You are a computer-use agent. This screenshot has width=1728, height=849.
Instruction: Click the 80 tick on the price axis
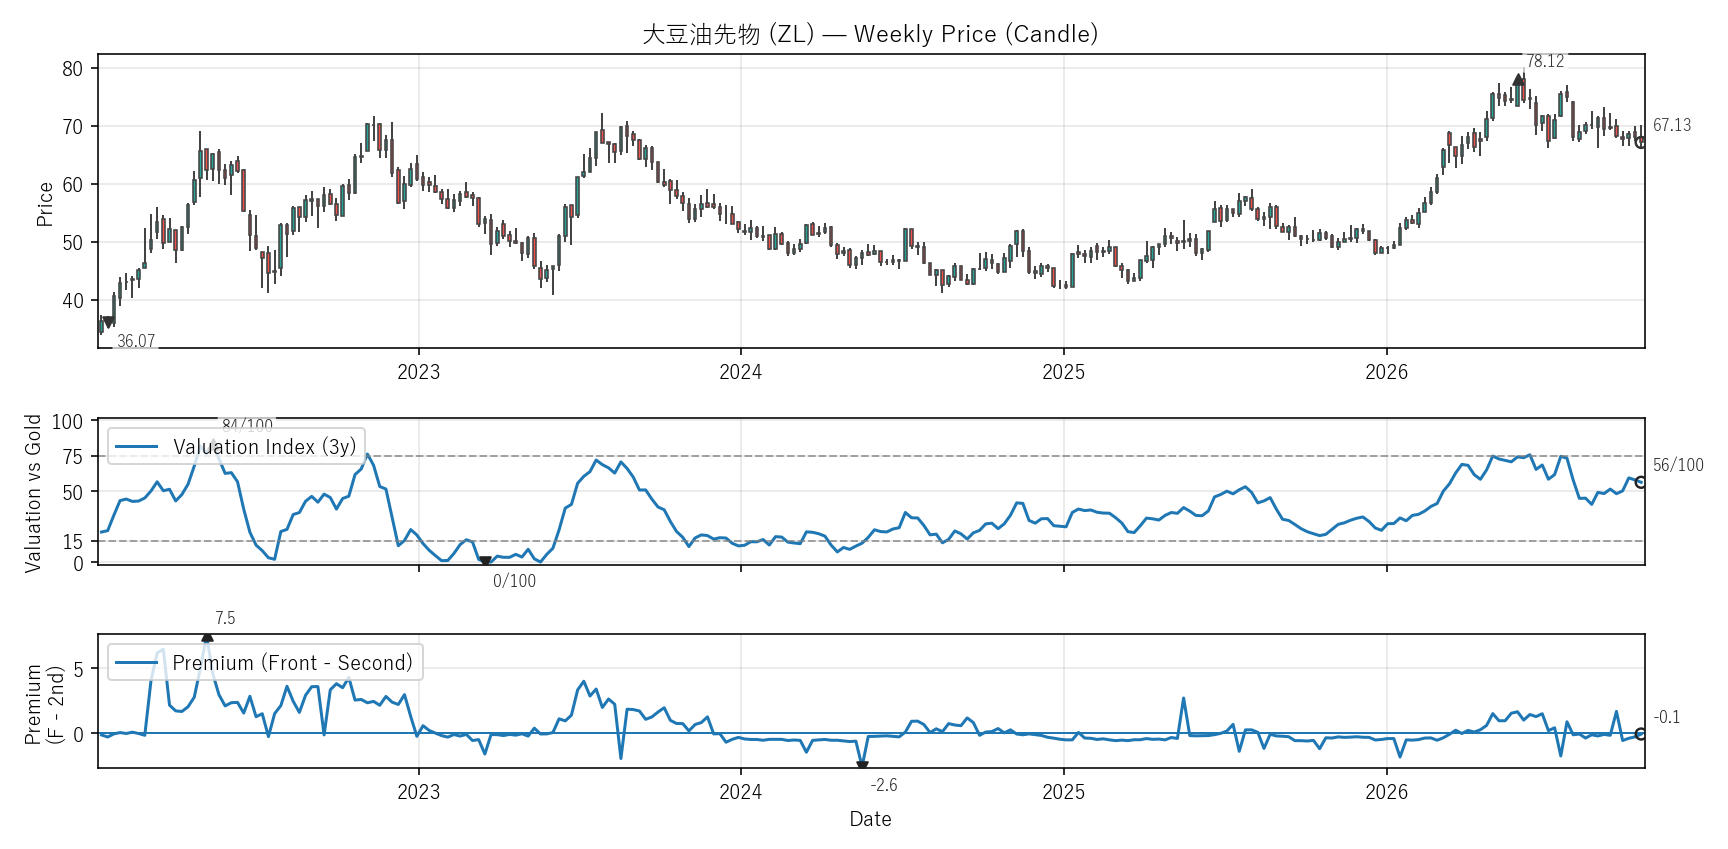(73, 69)
